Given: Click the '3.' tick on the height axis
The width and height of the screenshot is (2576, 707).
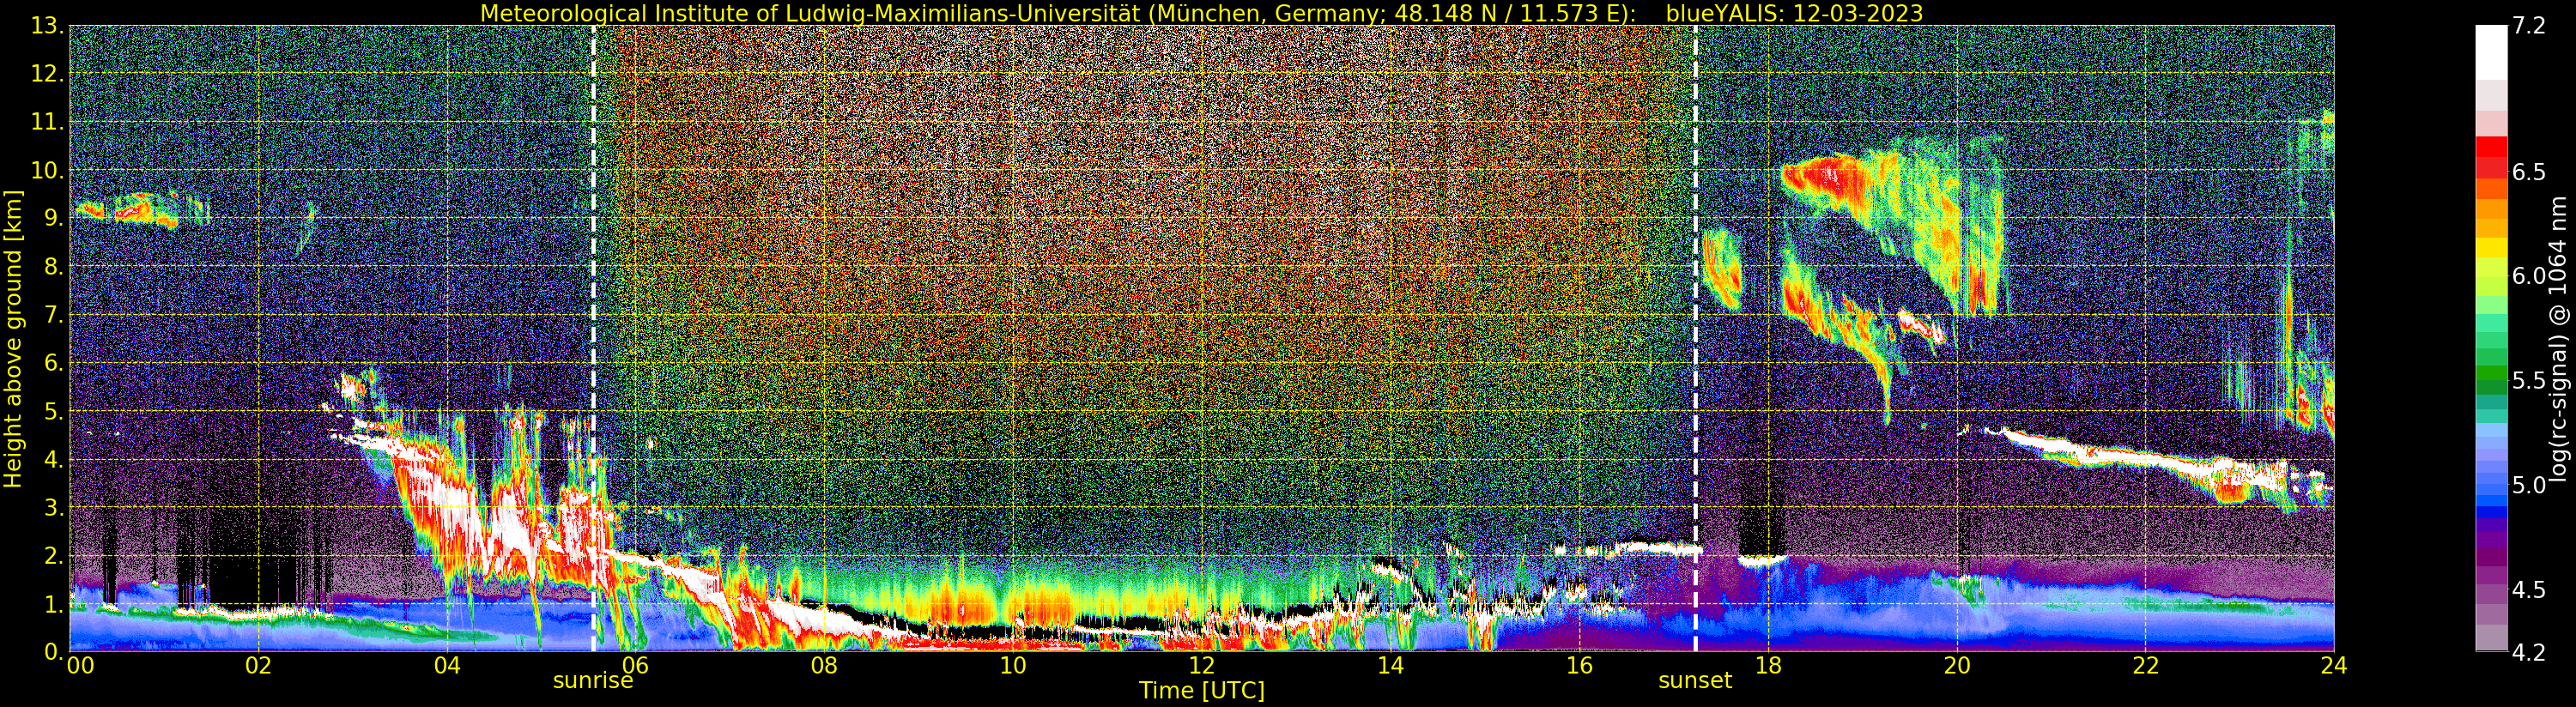Looking at the screenshot, I should 53,507.
